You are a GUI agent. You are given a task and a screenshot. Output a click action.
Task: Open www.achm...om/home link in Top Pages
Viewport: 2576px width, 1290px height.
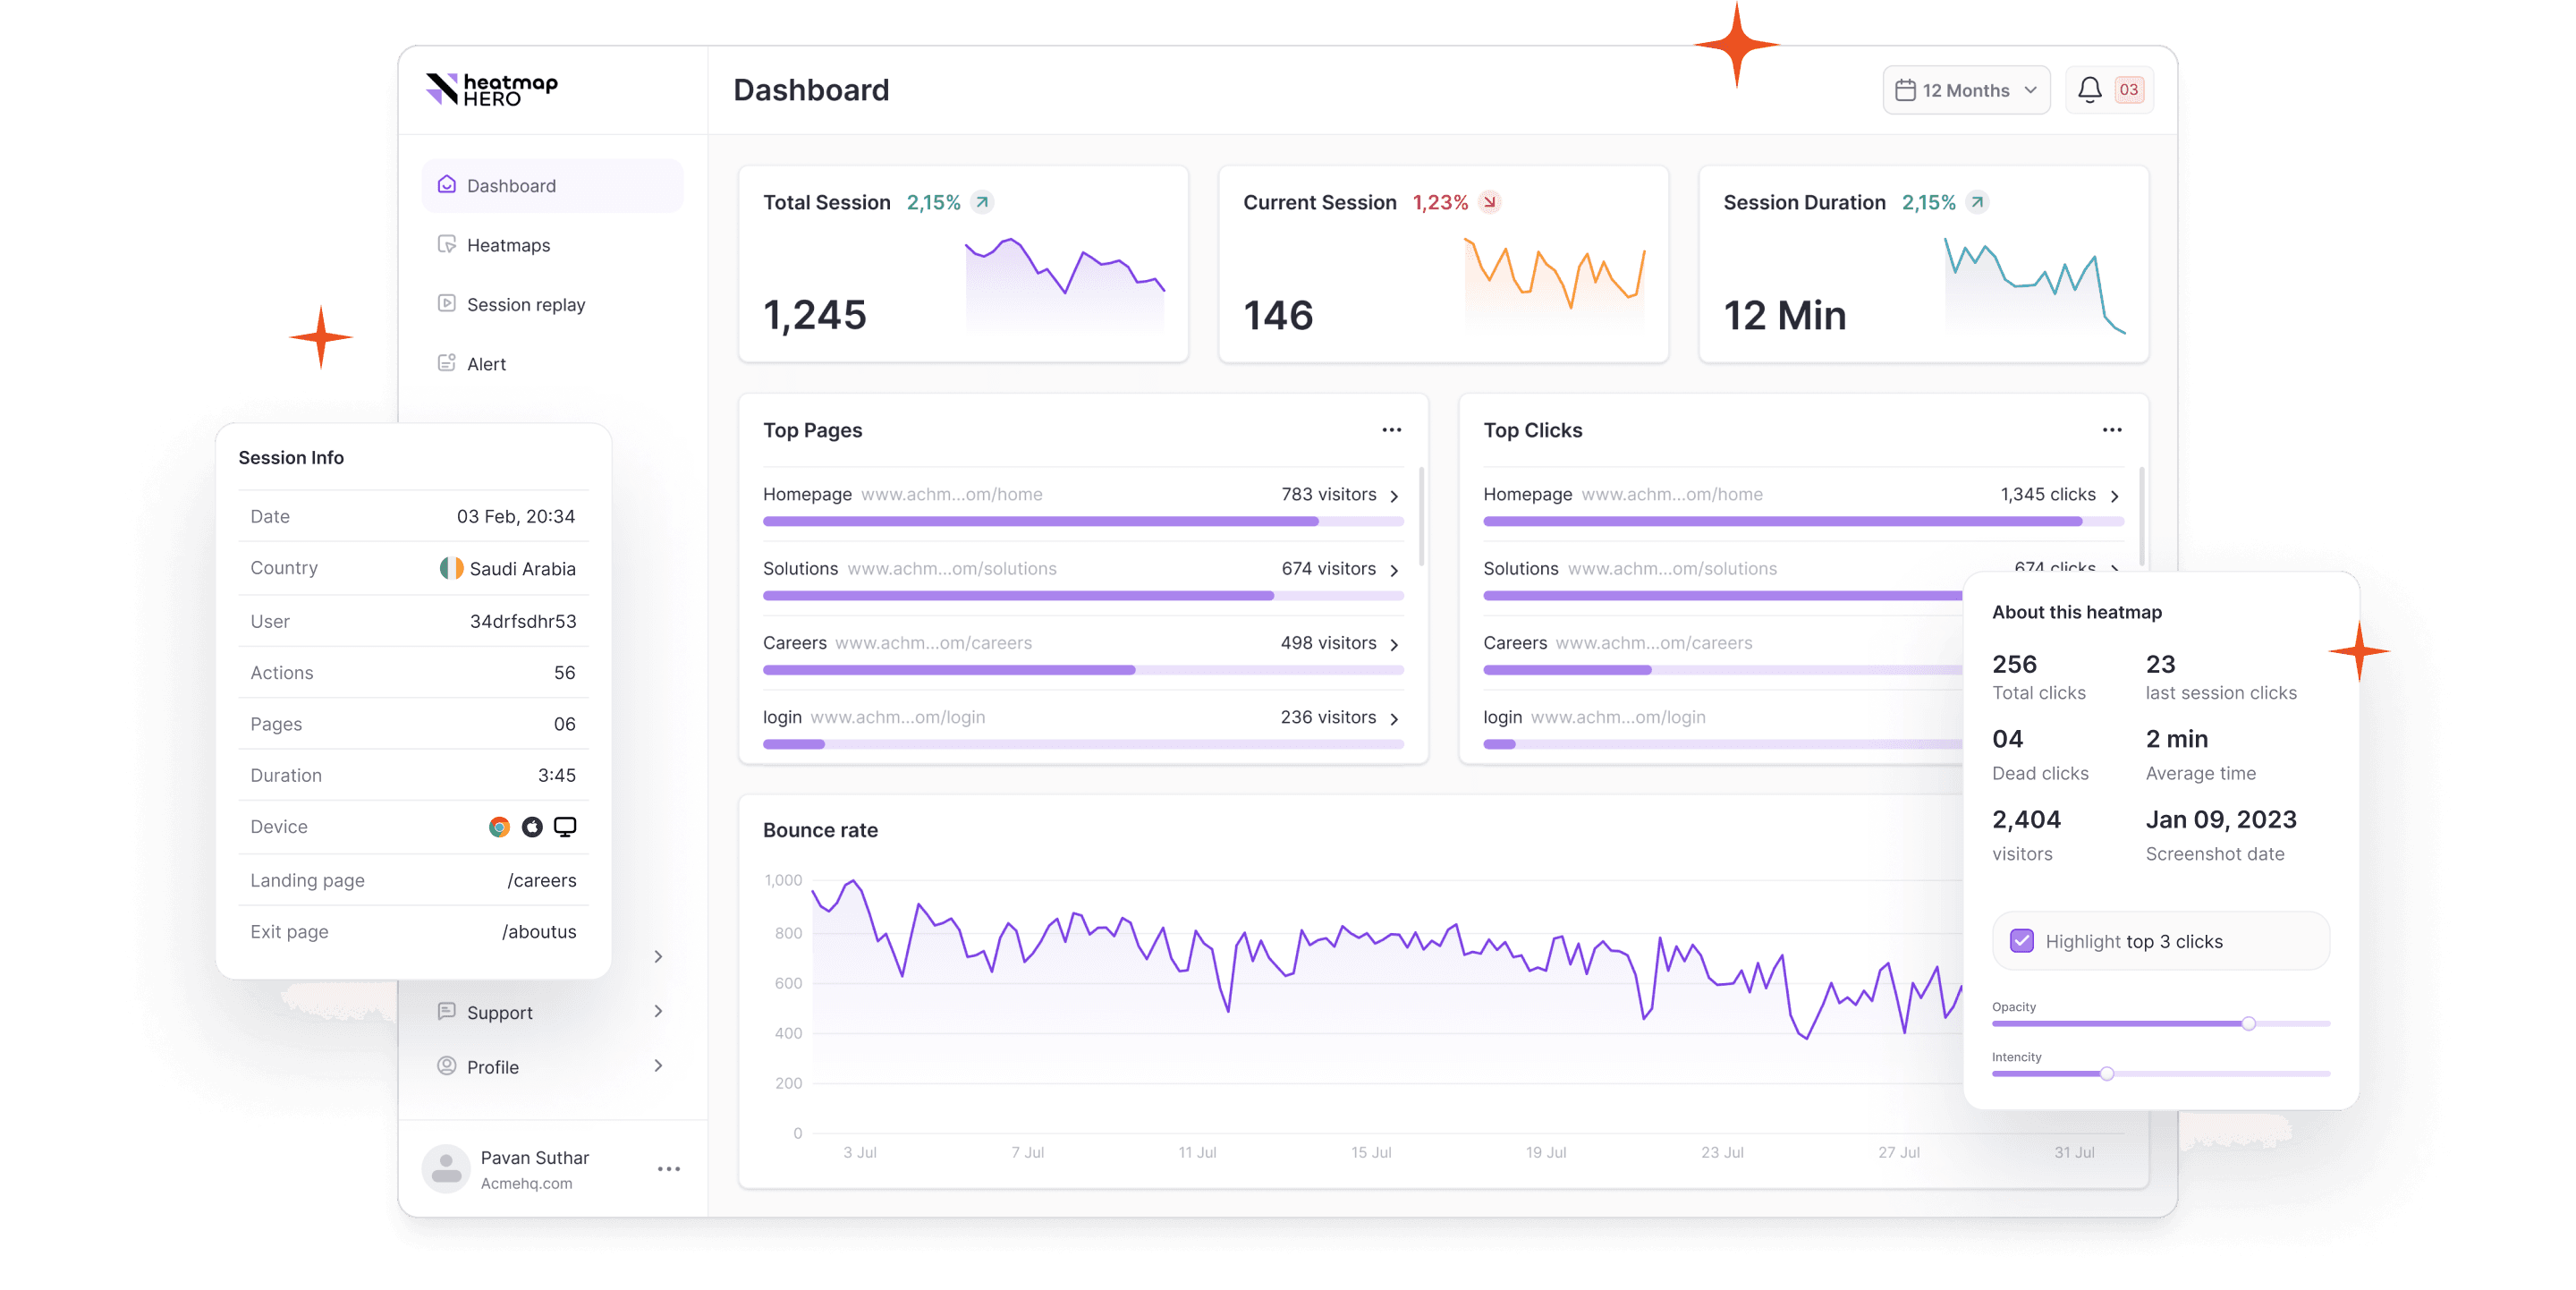[951, 494]
